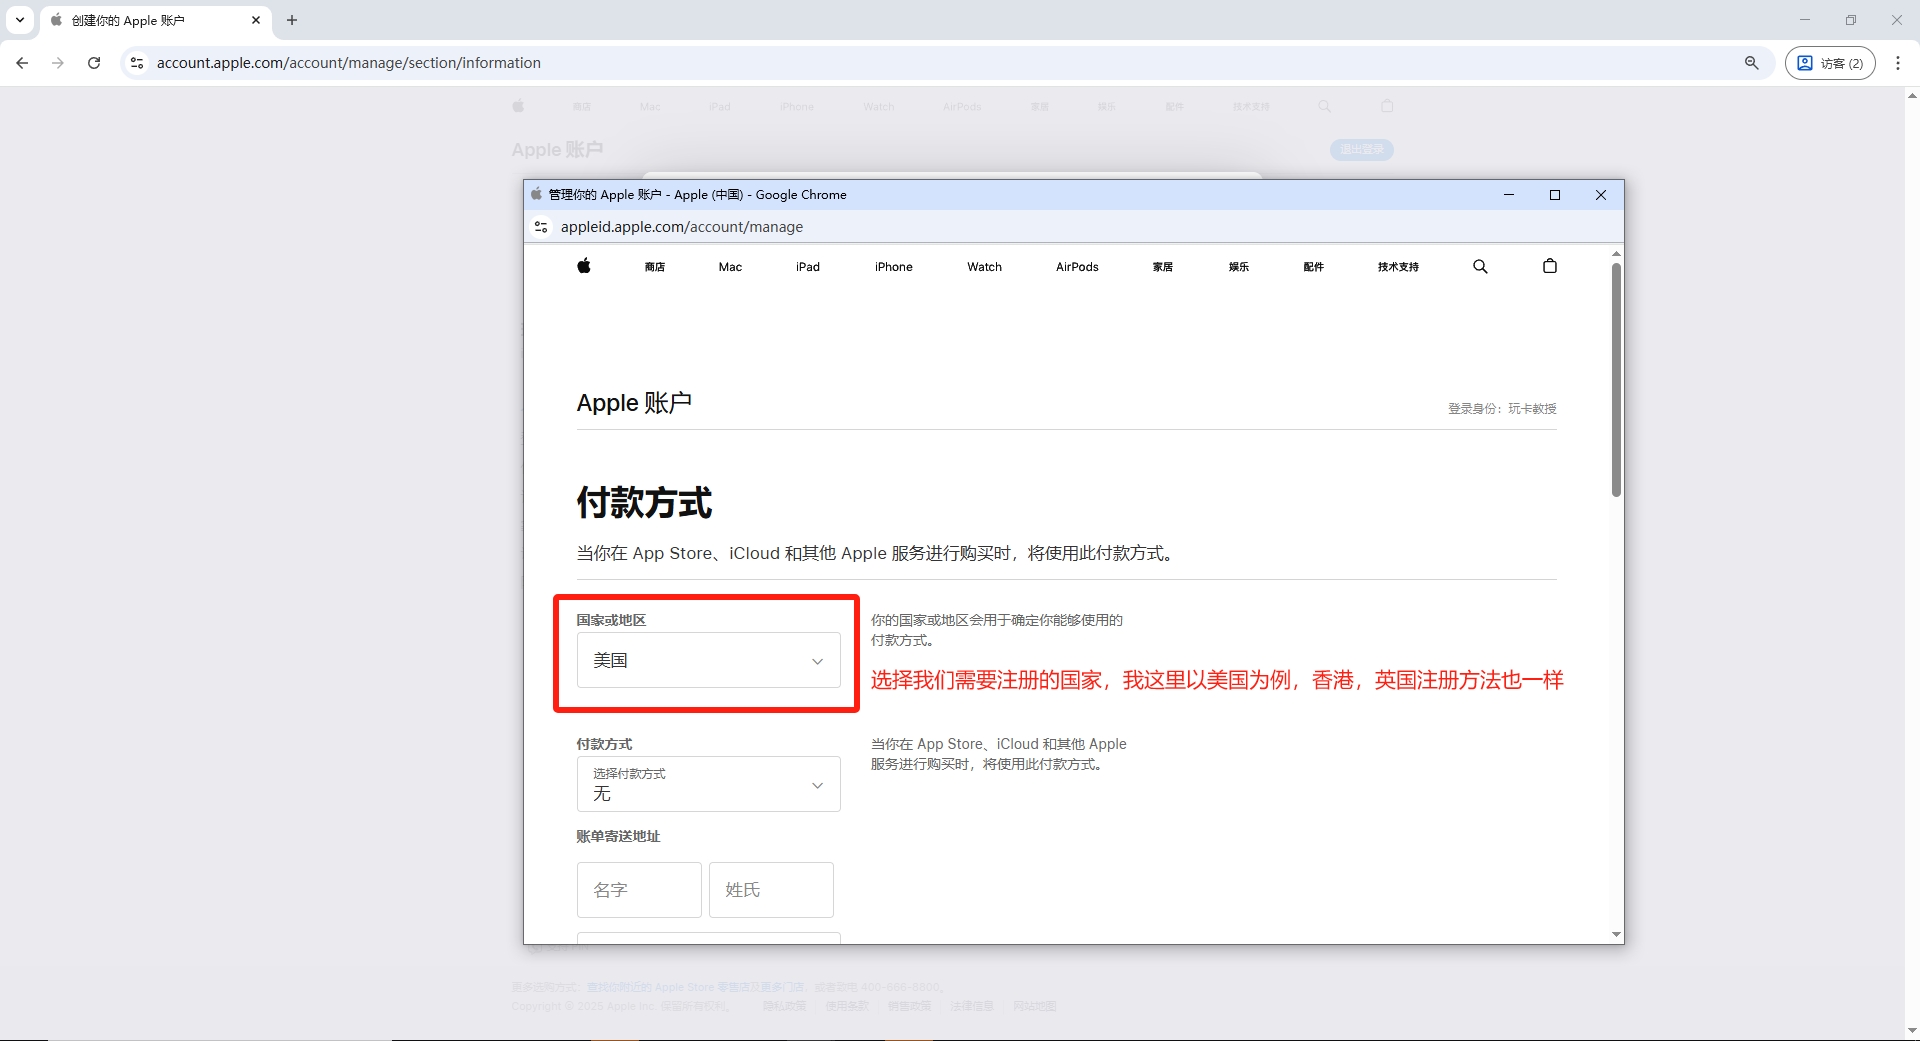Maximize the popup Chrome window
This screenshot has width=1920, height=1041.
click(1555, 195)
